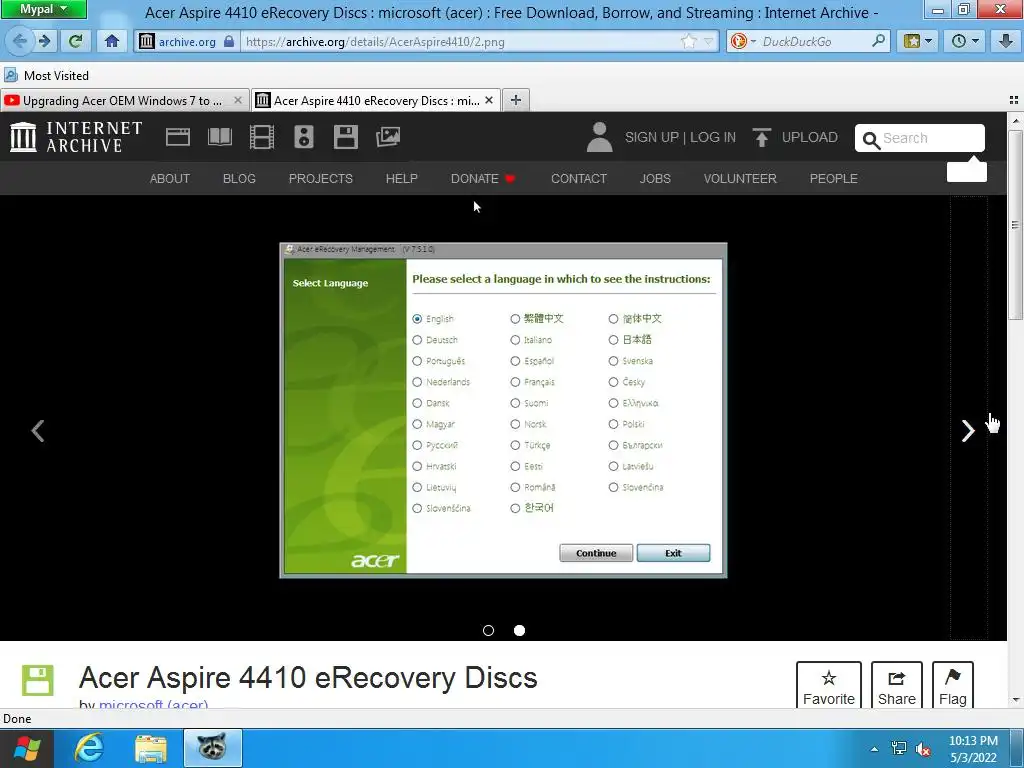
Task: Show hidden tray icons arrow
Action: (874, 748)
